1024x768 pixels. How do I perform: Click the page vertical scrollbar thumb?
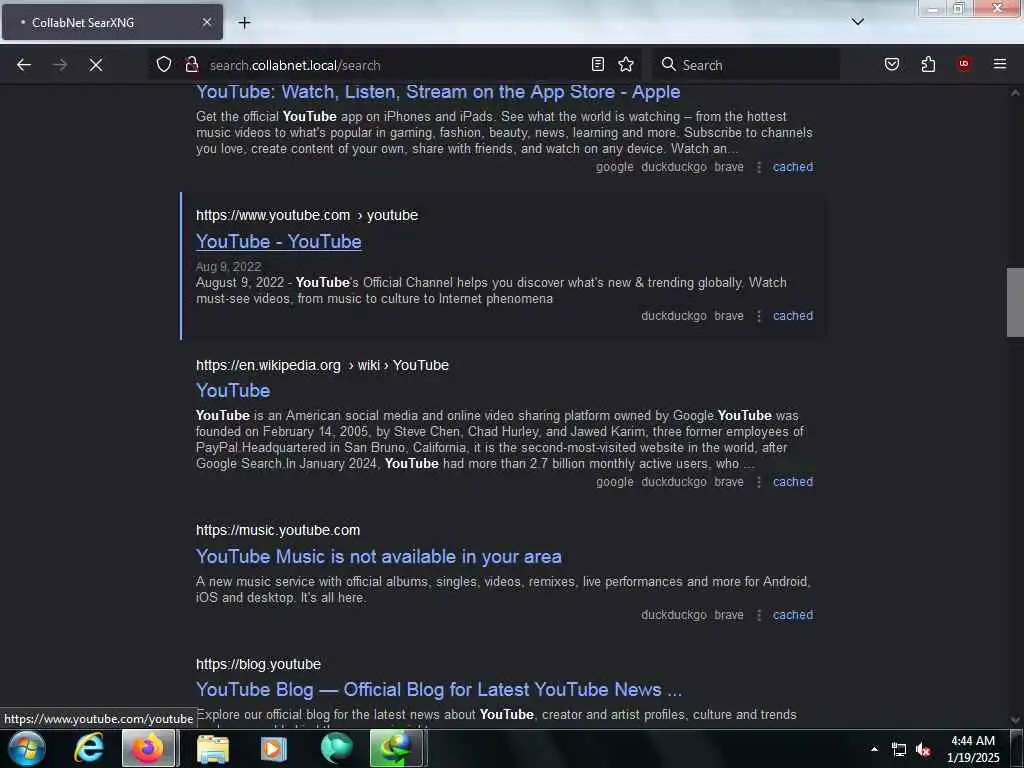1015,302
